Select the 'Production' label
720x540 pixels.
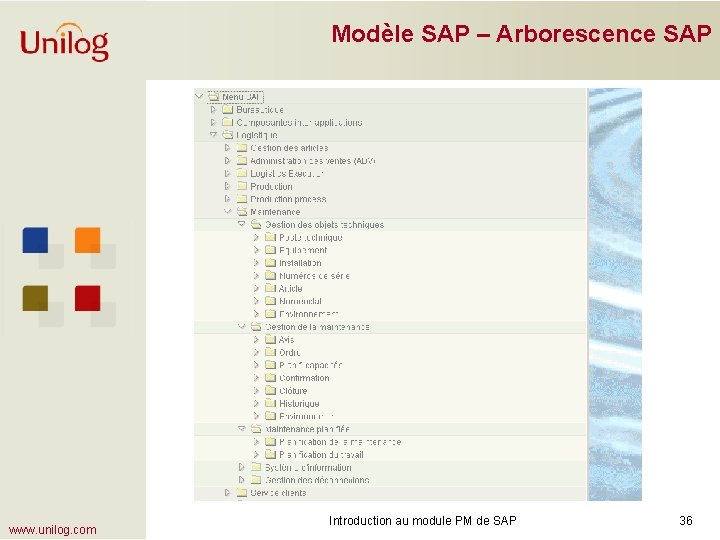point(271,186)
